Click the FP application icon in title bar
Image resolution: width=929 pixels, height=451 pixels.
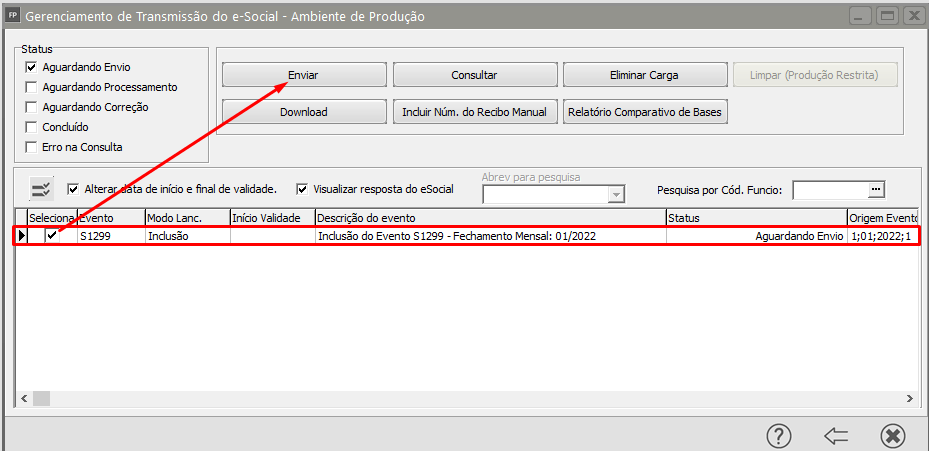point(13,16)
